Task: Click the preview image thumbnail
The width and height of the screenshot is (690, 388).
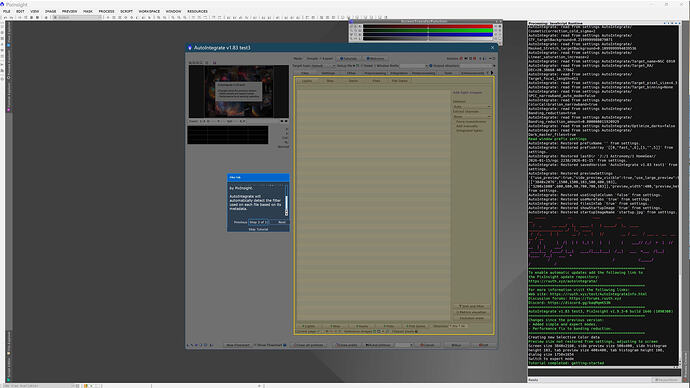Action: (x=239, y=92)
